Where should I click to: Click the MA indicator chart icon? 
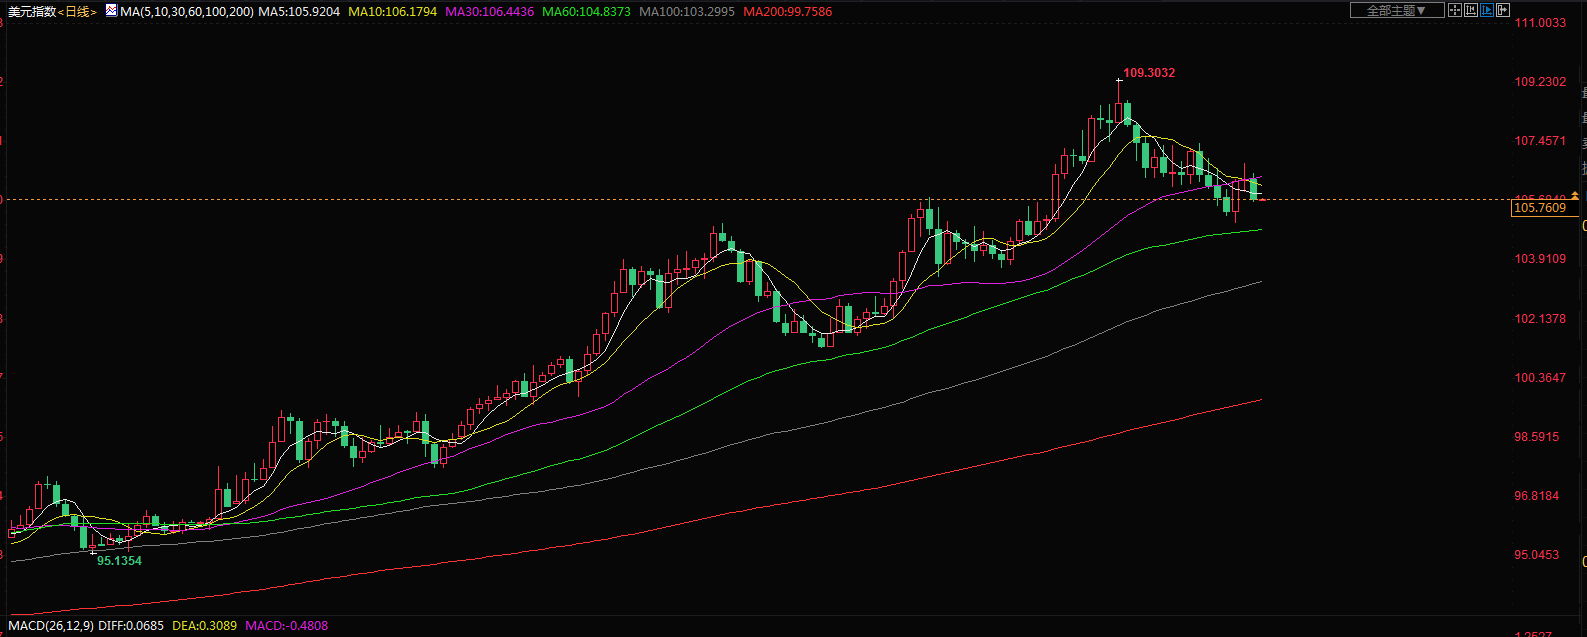coord(109,12)
